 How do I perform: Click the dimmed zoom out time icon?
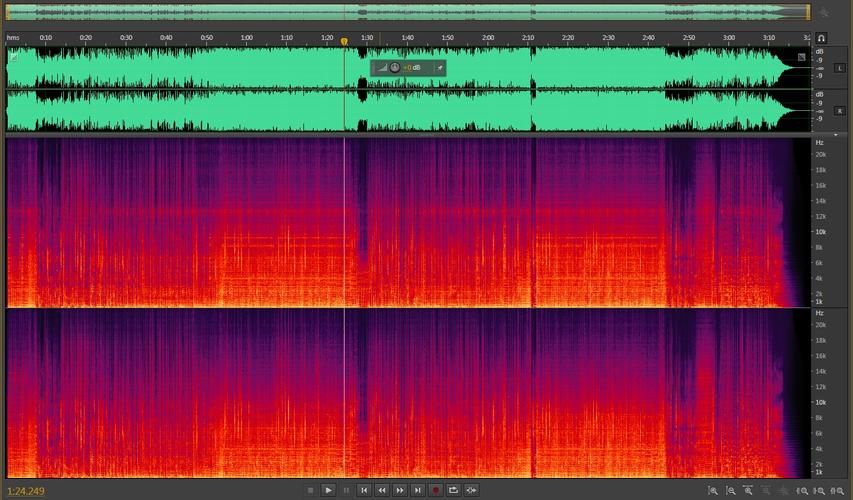pyautogui.click(x=766, y=491)
